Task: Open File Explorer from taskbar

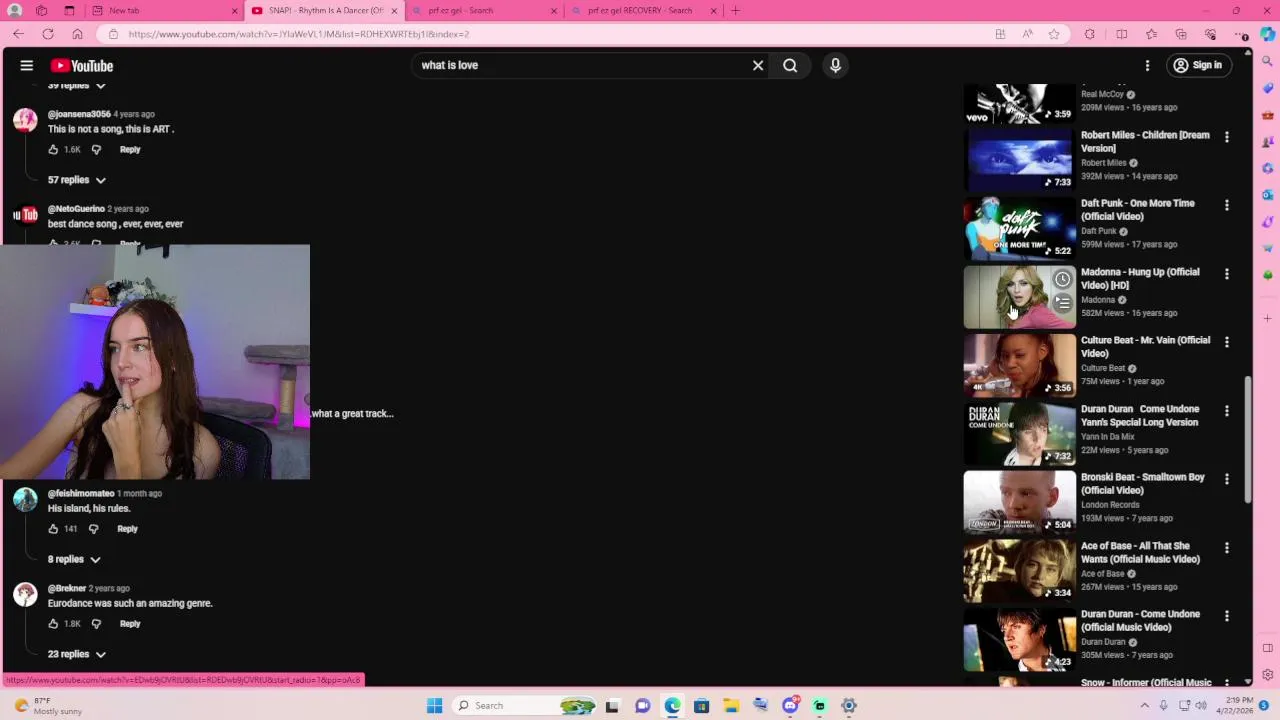Action: pyautogui.click(x=731, y=706)
